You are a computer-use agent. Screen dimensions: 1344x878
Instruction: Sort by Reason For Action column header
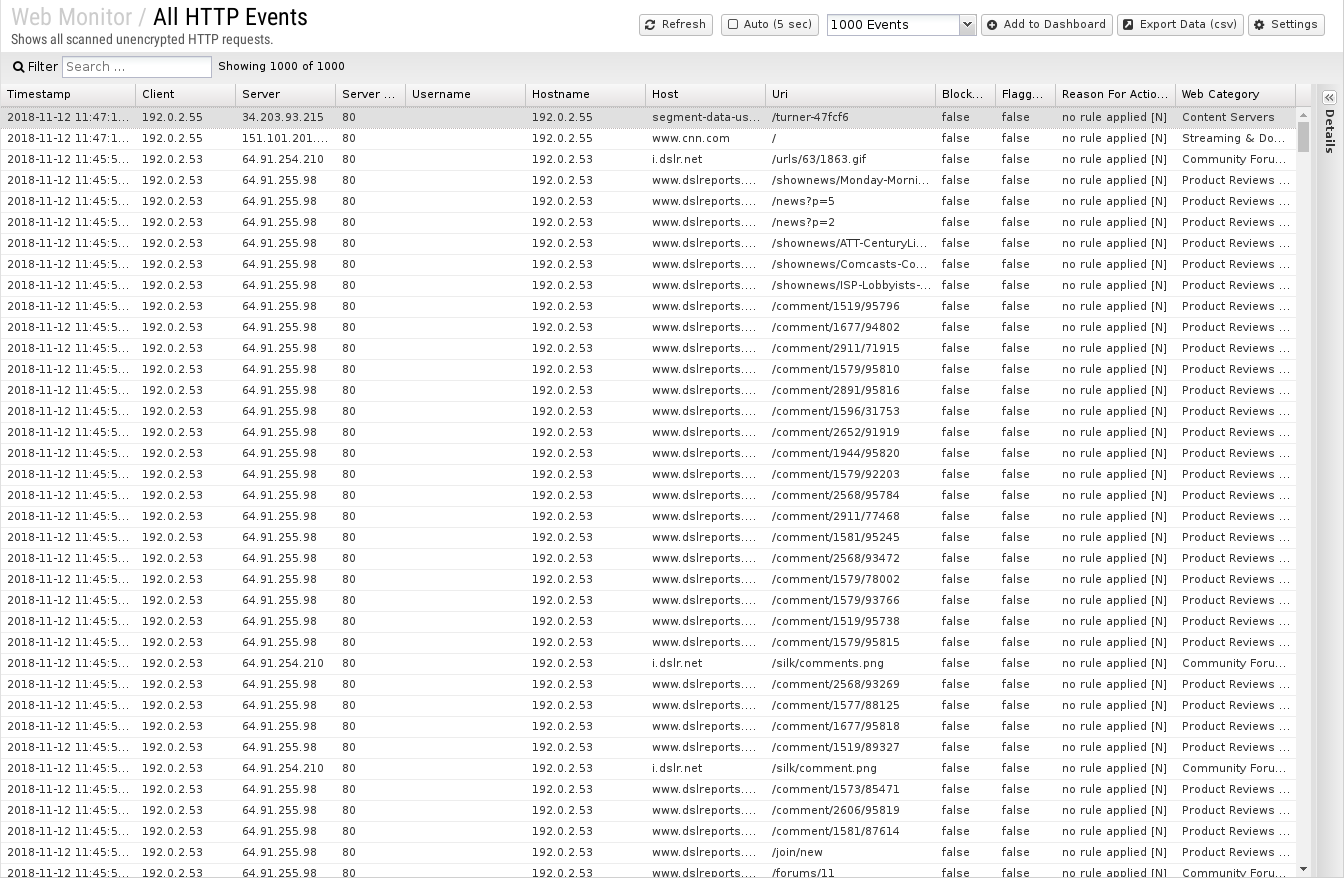1116,94
